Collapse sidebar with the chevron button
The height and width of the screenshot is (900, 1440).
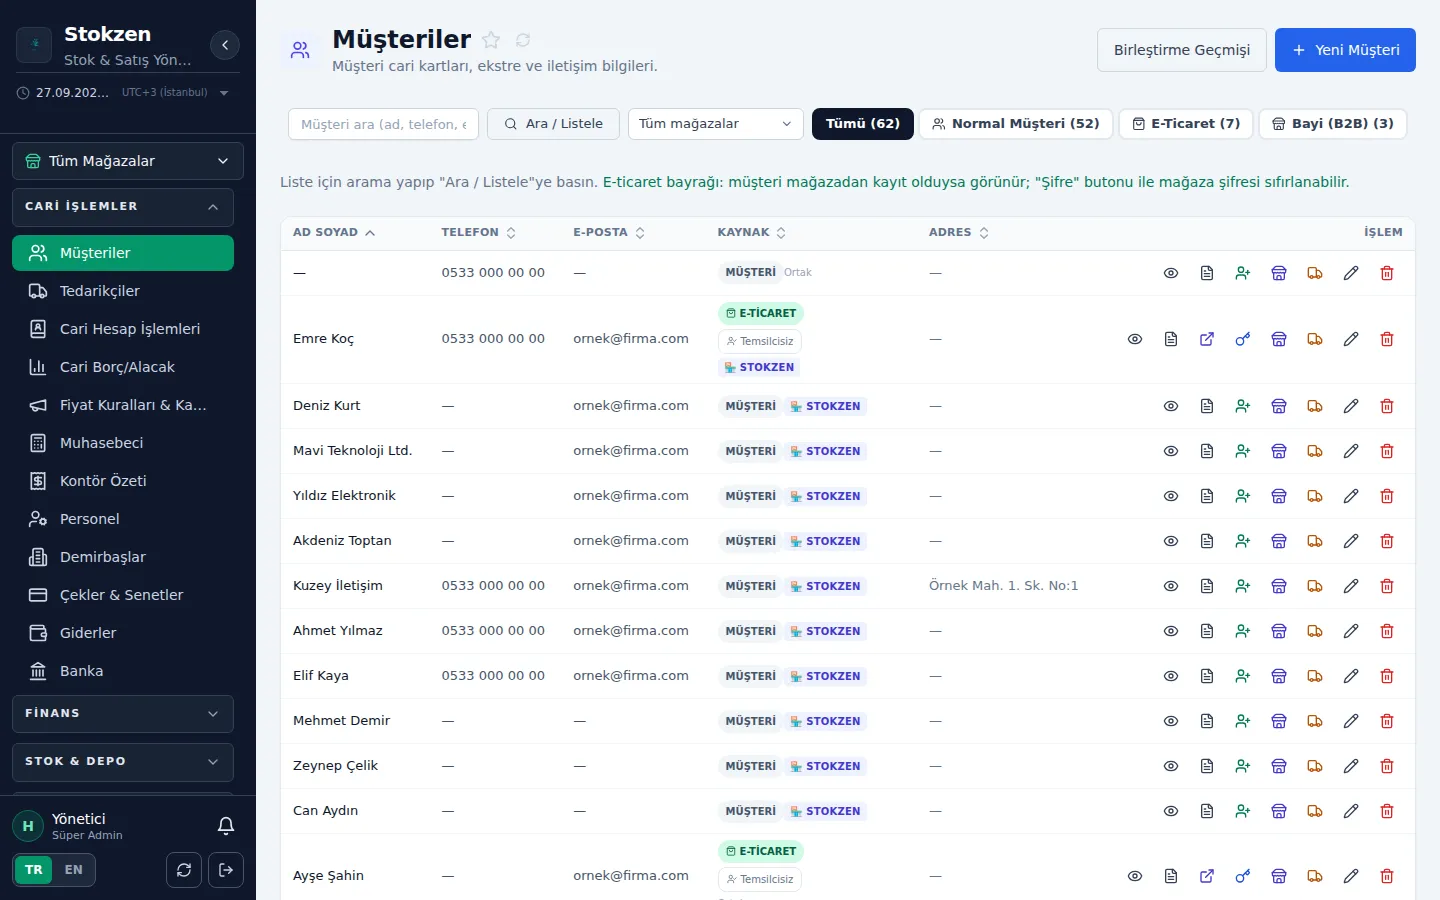[225, 45]
